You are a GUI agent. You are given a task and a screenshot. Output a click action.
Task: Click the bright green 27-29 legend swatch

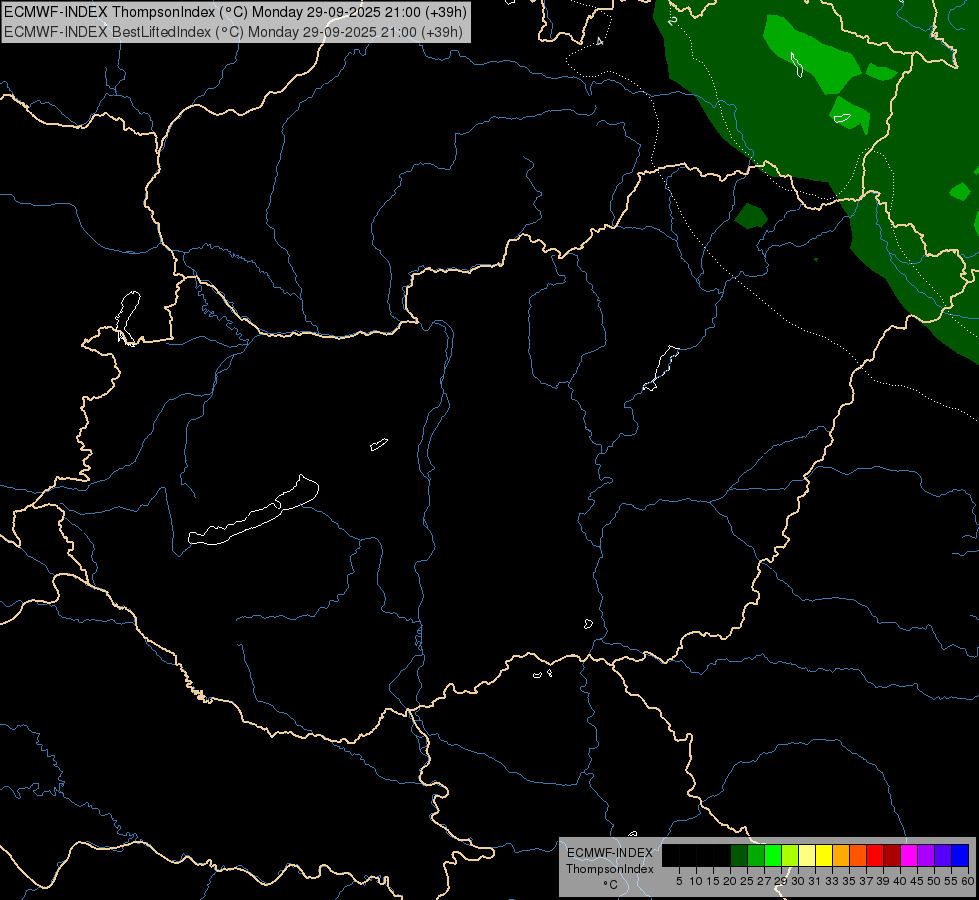tap(773, 855)
